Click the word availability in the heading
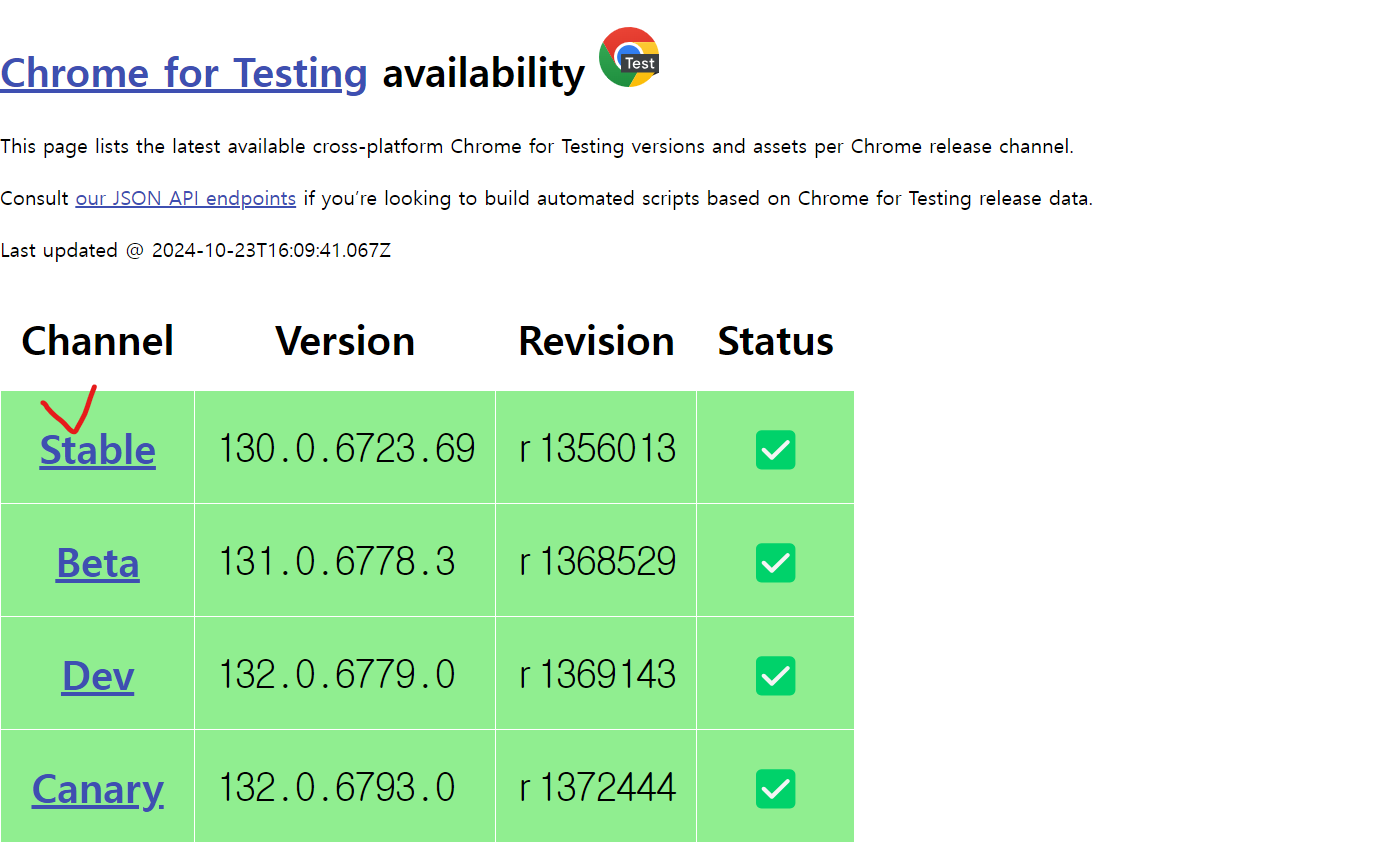1387x845 pixels. coord(484,73)
